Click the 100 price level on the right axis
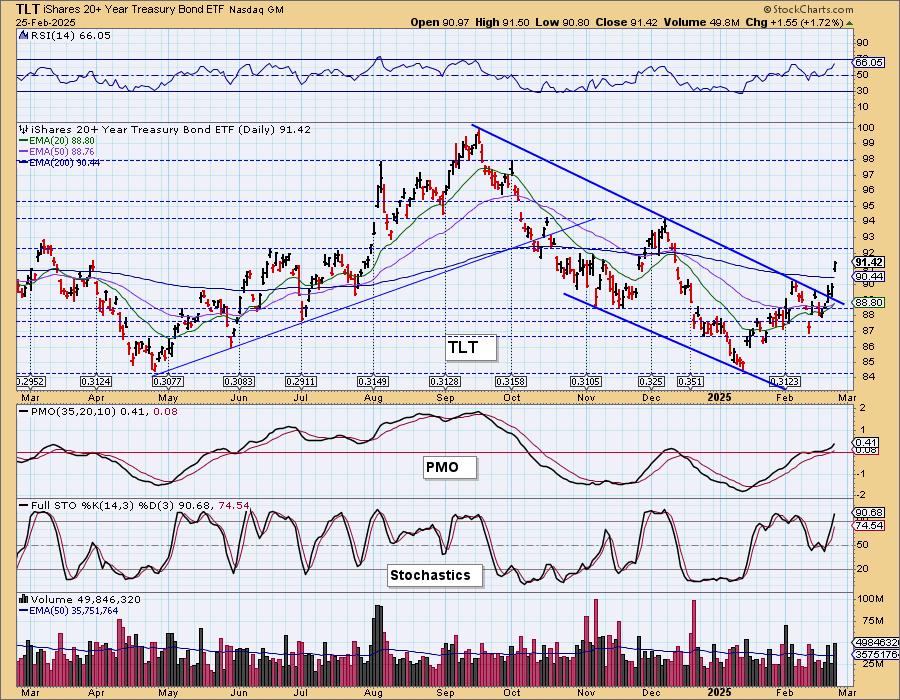 pyautogui.click(x=866, y=127)
